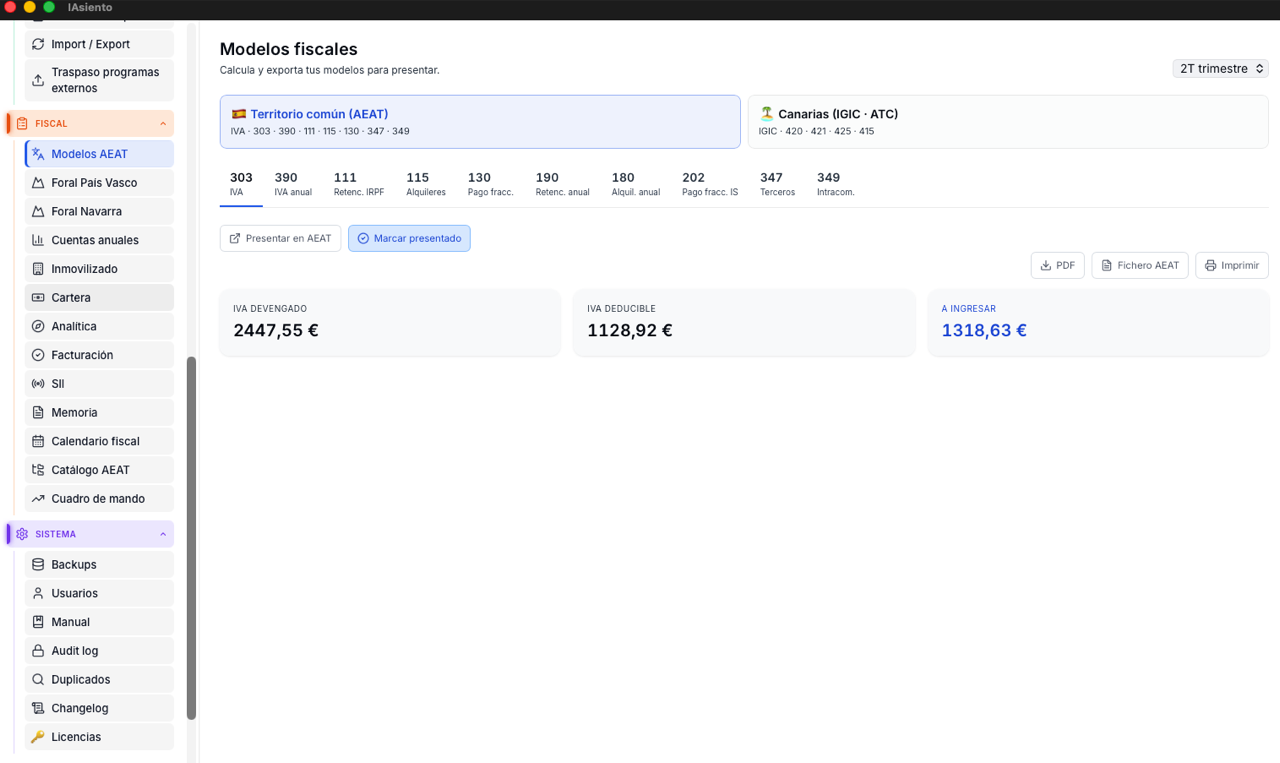The width and height of the screenshot is (1280, 763).
Task: Open the 202 Pago fracc. IS tab
Action: coord(710,184)
